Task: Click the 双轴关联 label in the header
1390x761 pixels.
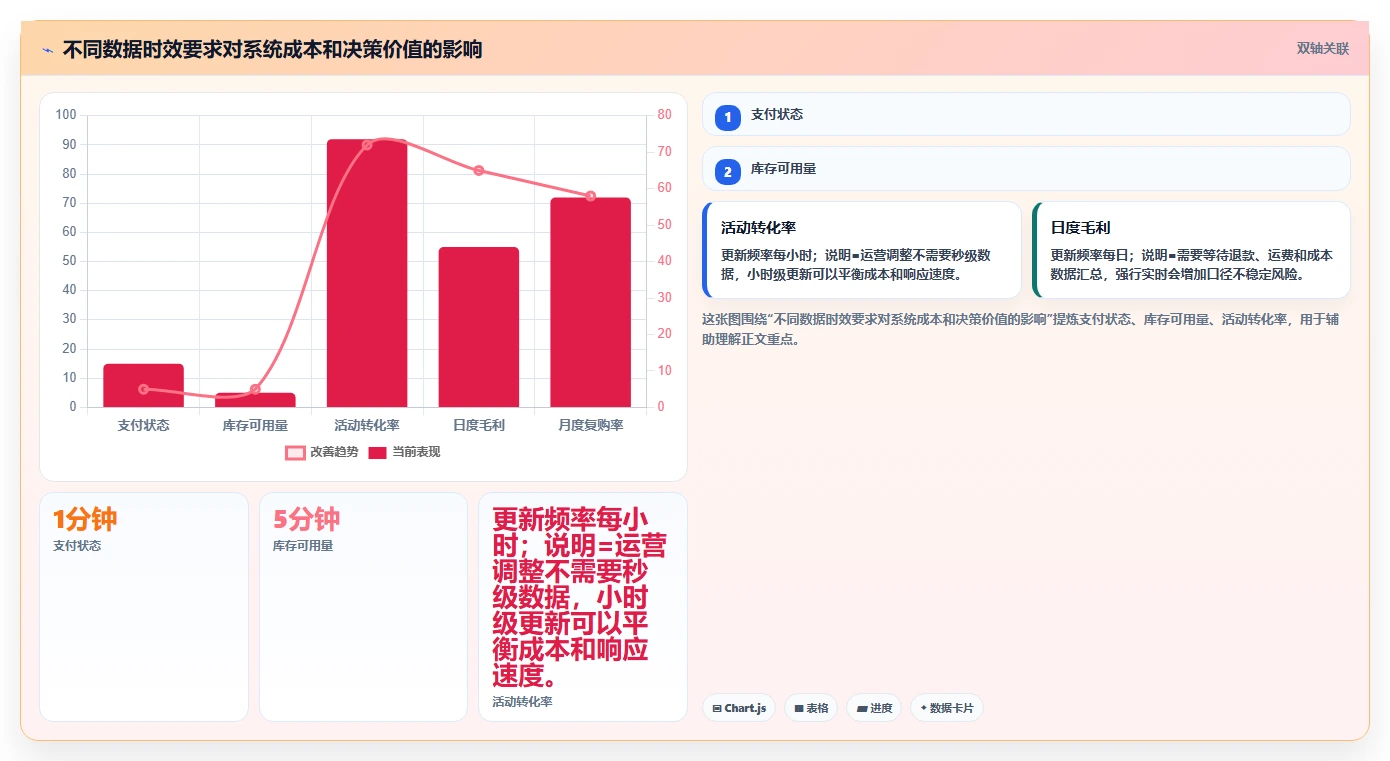Action: click(1323, 48)
